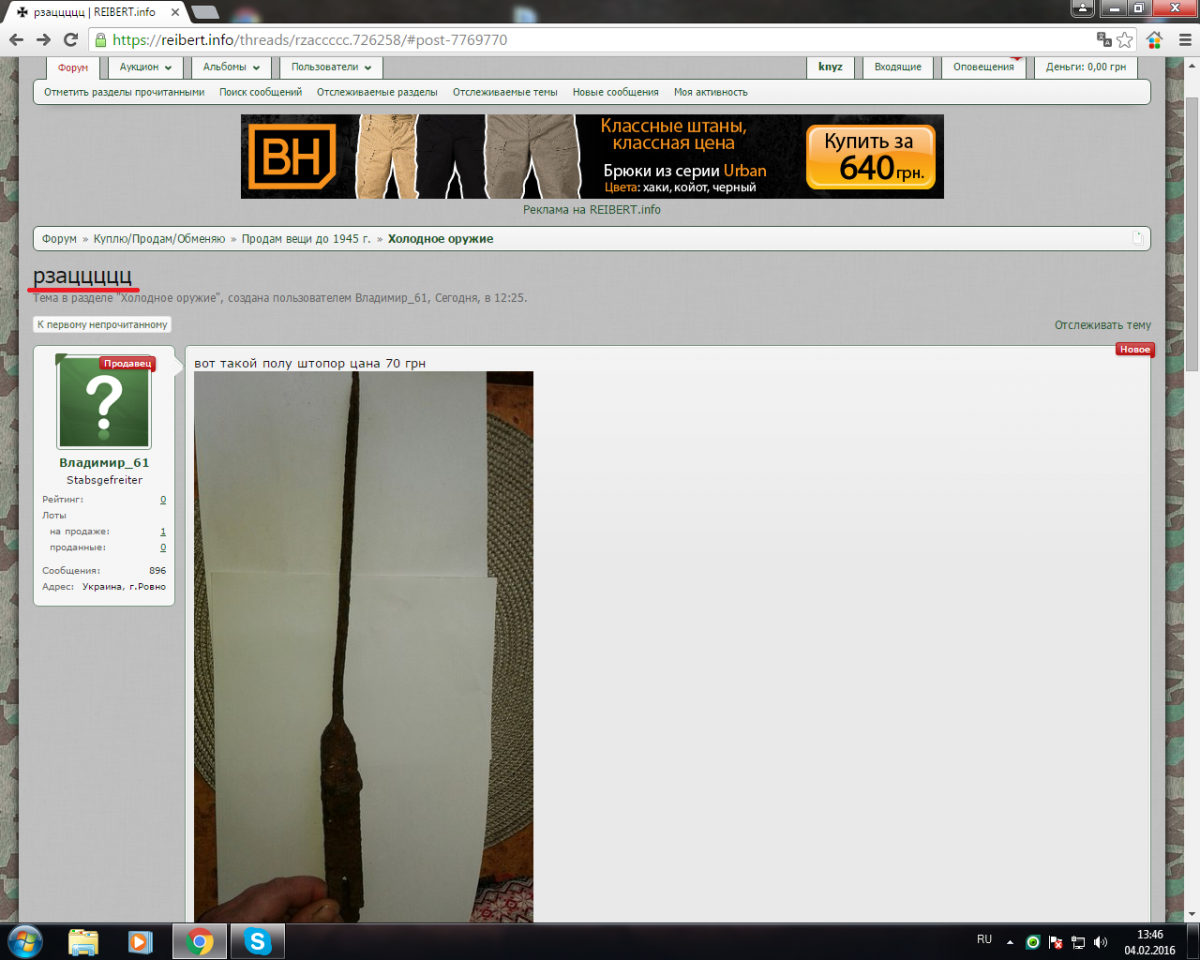Go back with browser back arrow
Image resolution: width=1200 pixels, height=960 pixels.
(x=16, y=40)
